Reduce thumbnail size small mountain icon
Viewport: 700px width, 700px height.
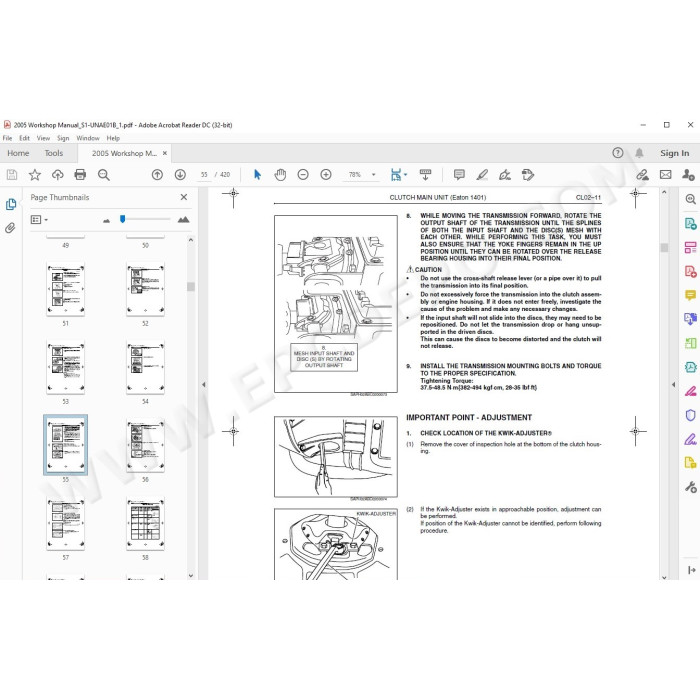[x=106, y=221]
